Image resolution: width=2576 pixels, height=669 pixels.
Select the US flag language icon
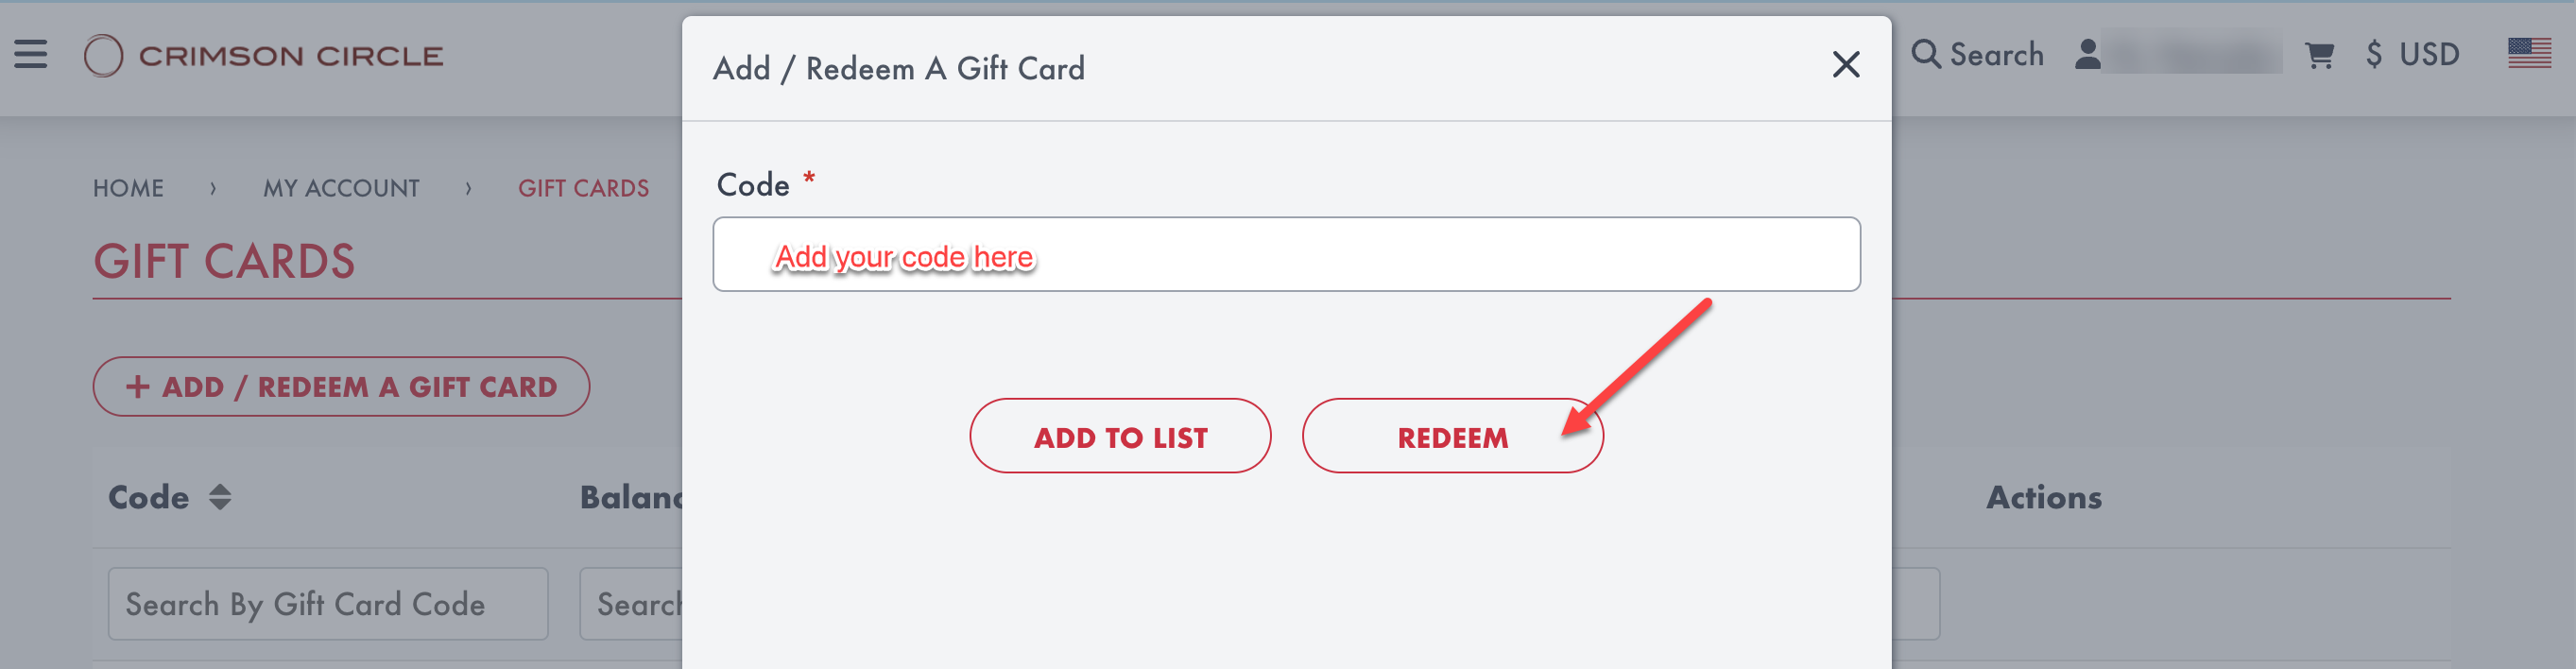[2529, 53]
